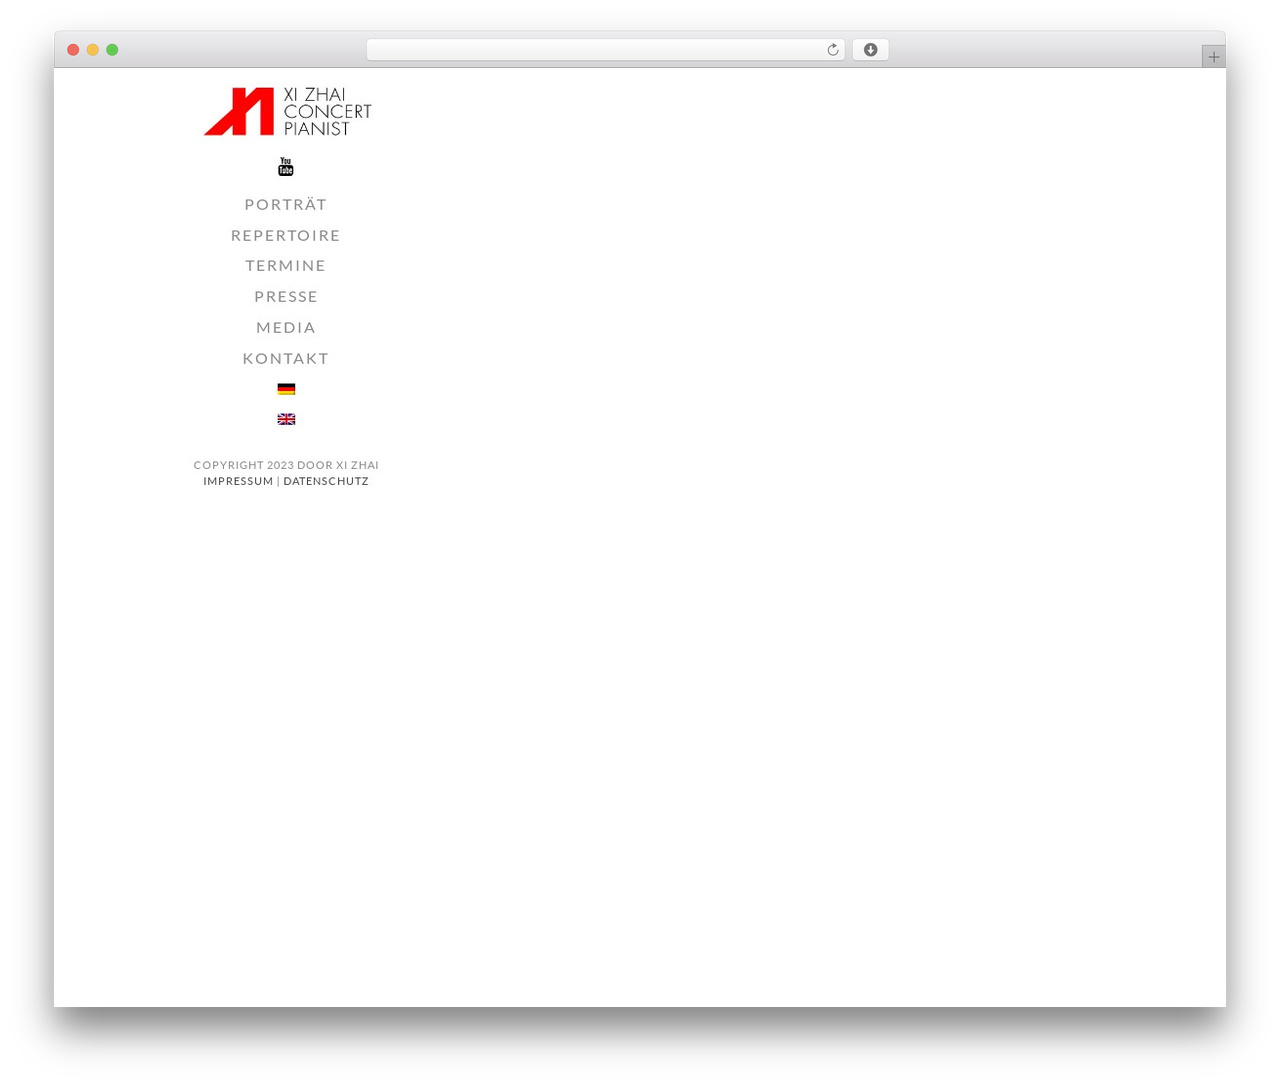1280x1084 pixels.
Task: Switch language via the German flag
Action: (286, 389)
